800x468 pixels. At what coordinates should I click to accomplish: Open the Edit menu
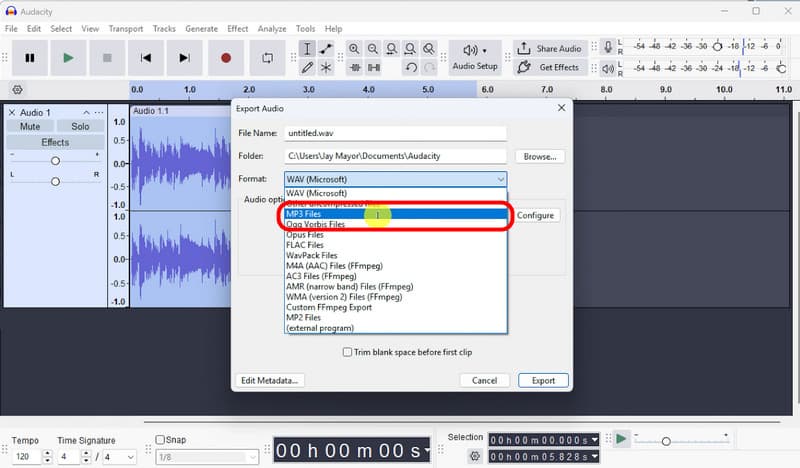point(34,29)
